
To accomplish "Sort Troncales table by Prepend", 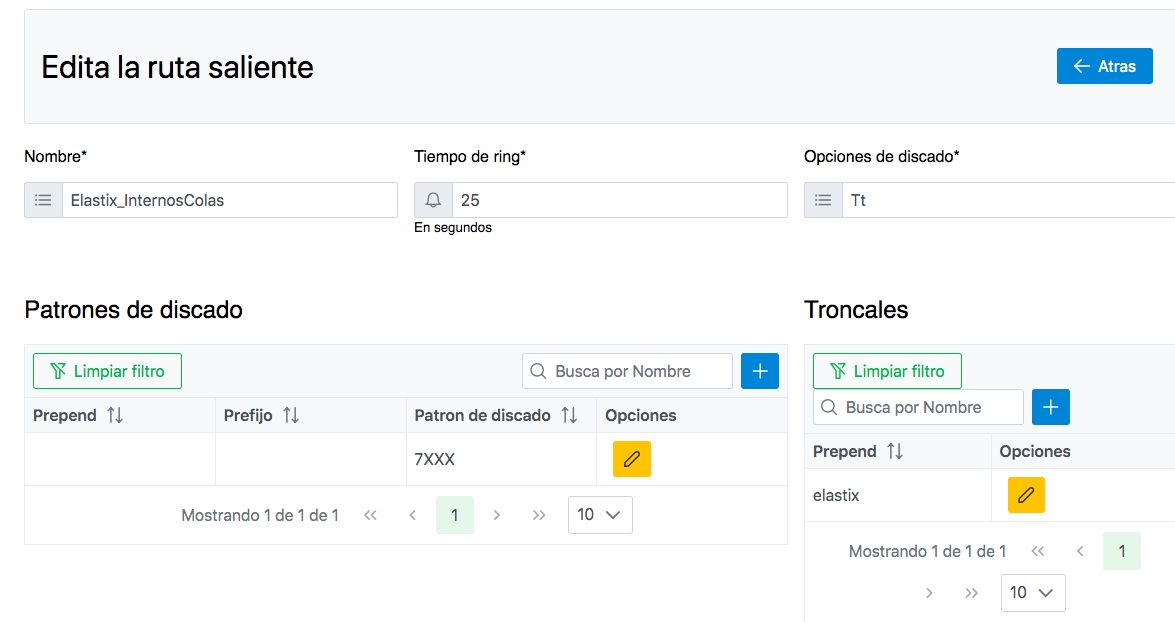I will coord(895,451).
